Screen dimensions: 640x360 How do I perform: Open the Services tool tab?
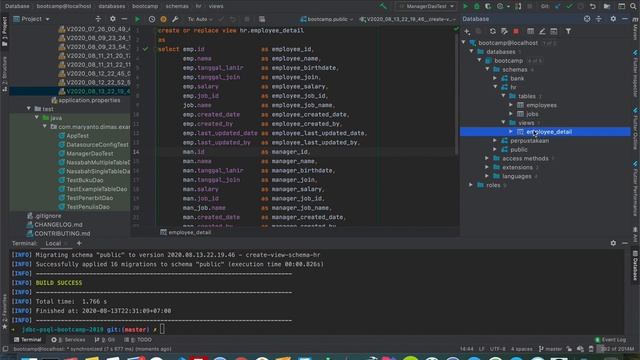(68, 340)
